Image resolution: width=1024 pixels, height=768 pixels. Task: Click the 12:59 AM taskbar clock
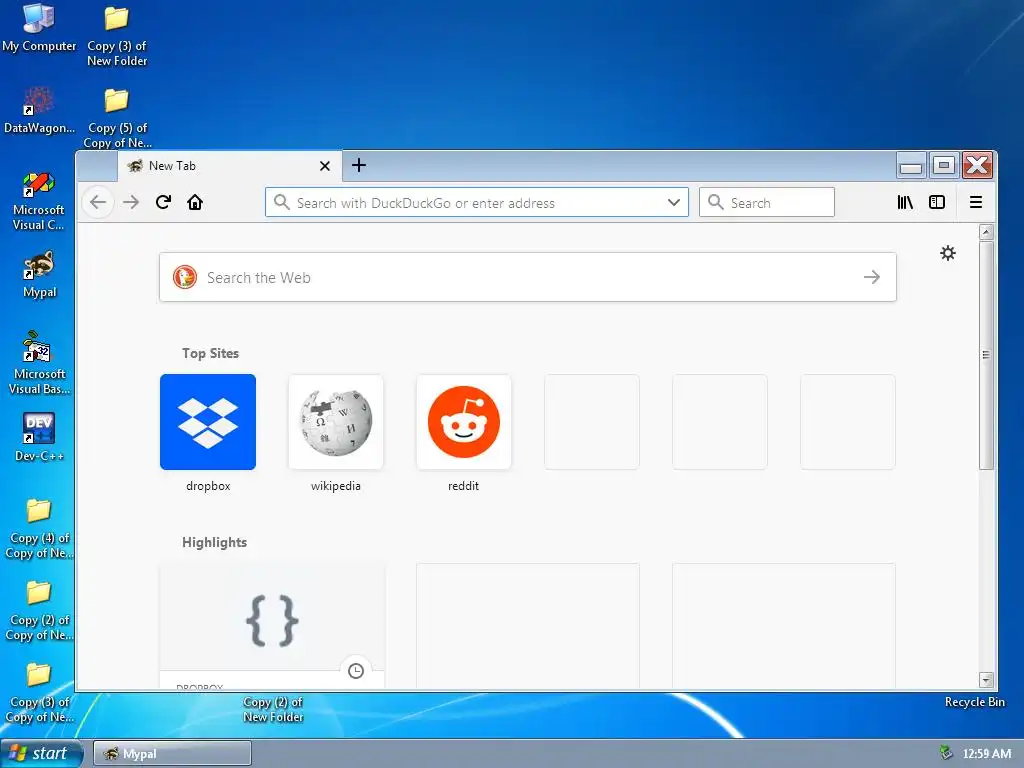pyautogui.click(x=987, y=754)
